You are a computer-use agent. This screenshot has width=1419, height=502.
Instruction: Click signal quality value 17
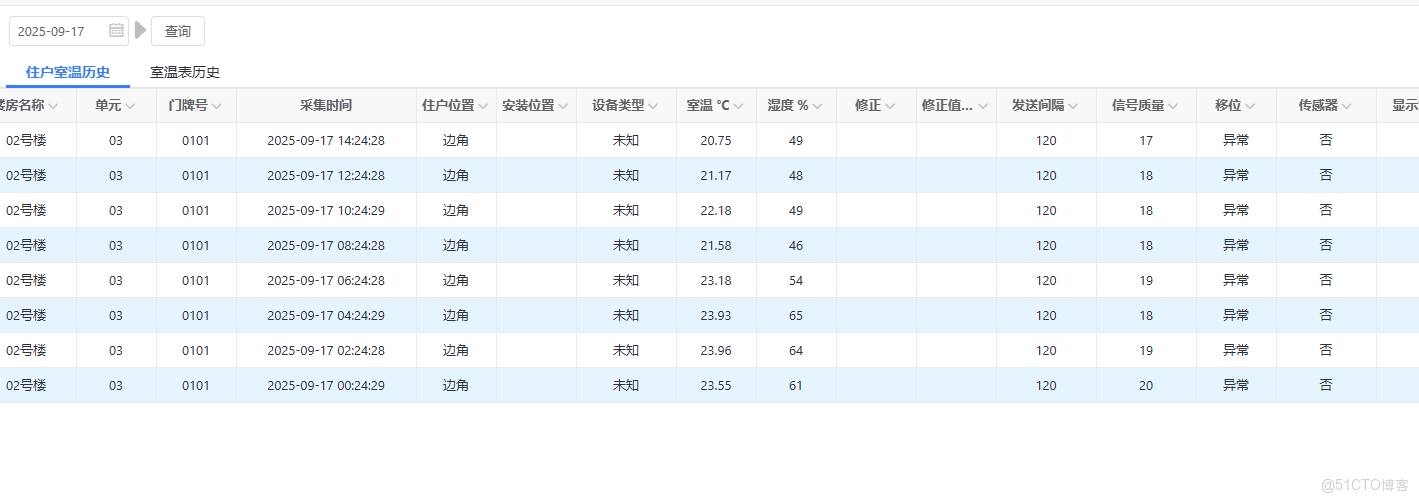pos(1146,140)
